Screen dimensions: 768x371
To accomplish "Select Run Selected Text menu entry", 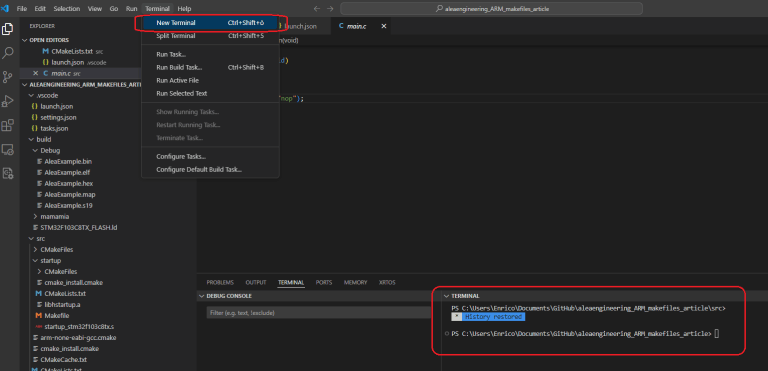I will coord(210,93).
